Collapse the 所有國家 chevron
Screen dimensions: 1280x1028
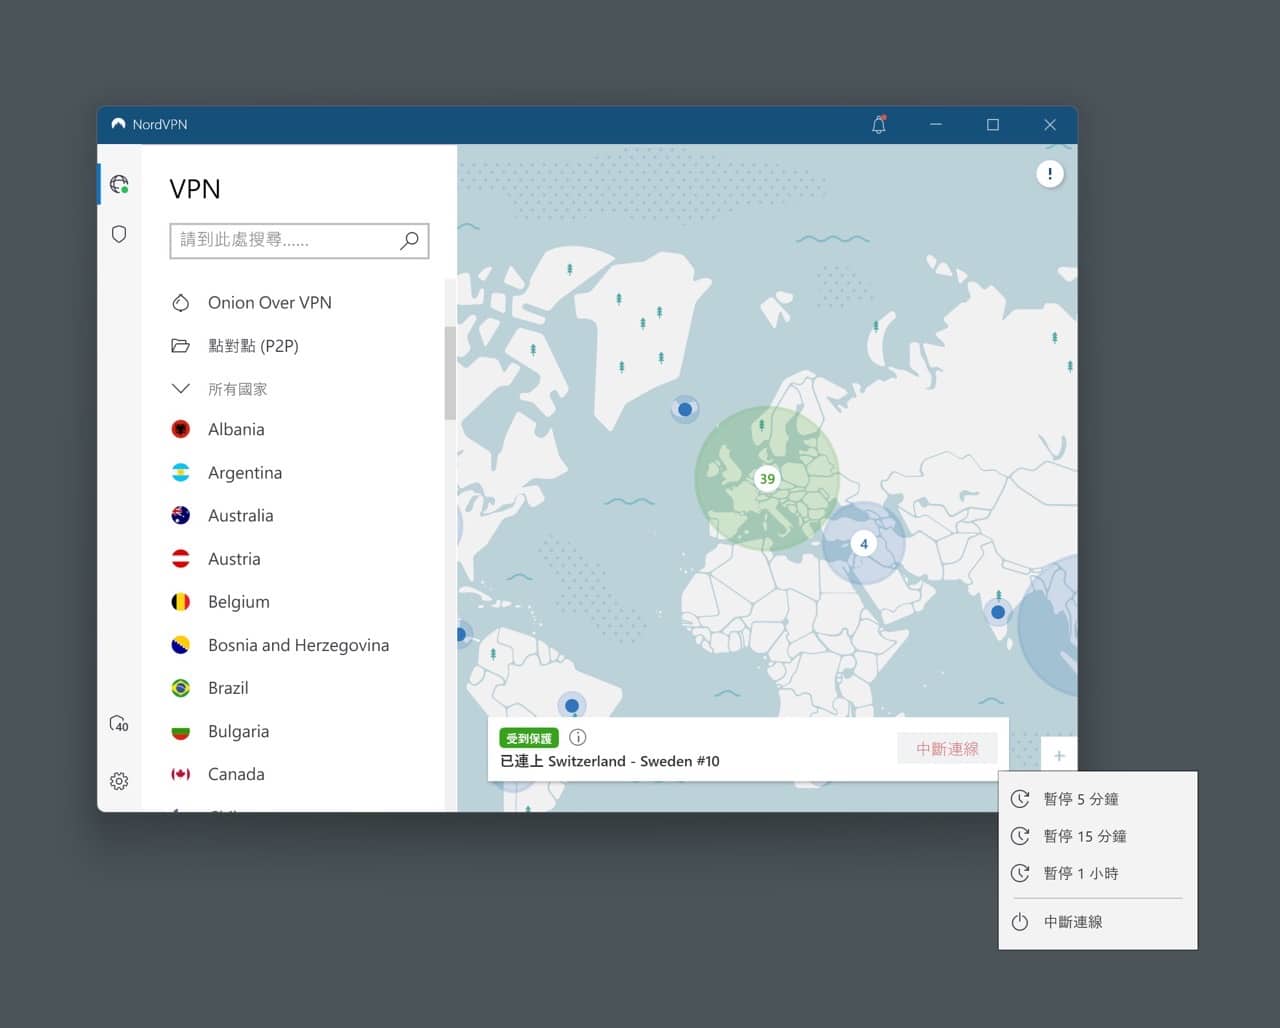(x=180, y=389)
